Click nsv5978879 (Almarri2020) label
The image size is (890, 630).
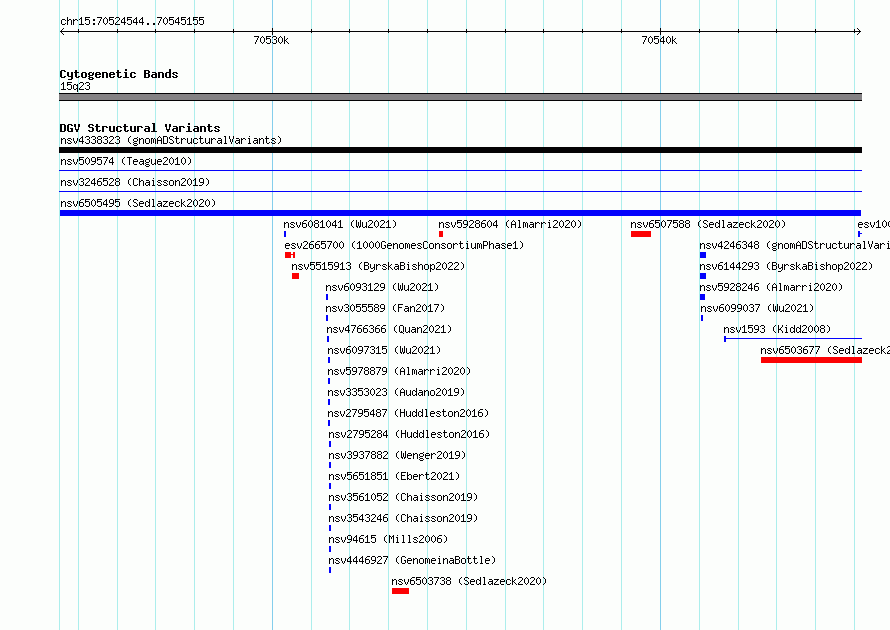click(x=399, y=371)
